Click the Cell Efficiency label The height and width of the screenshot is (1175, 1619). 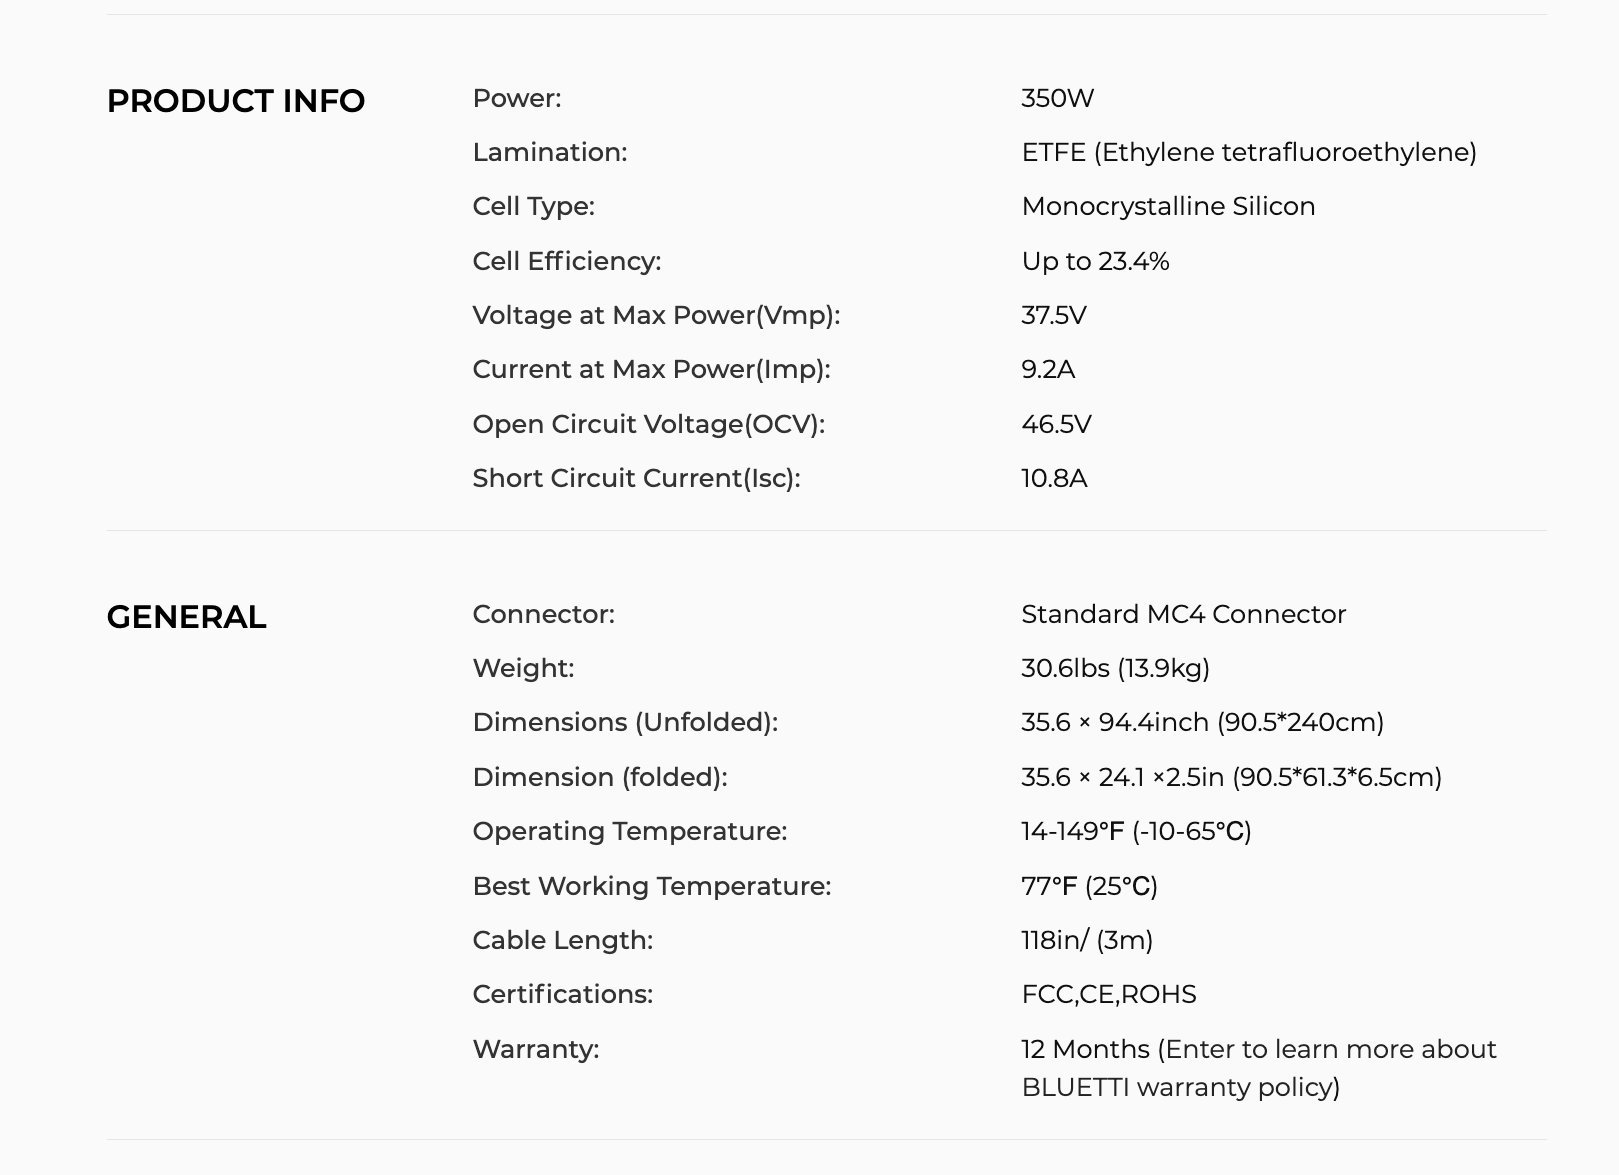(x=566, y=261)
